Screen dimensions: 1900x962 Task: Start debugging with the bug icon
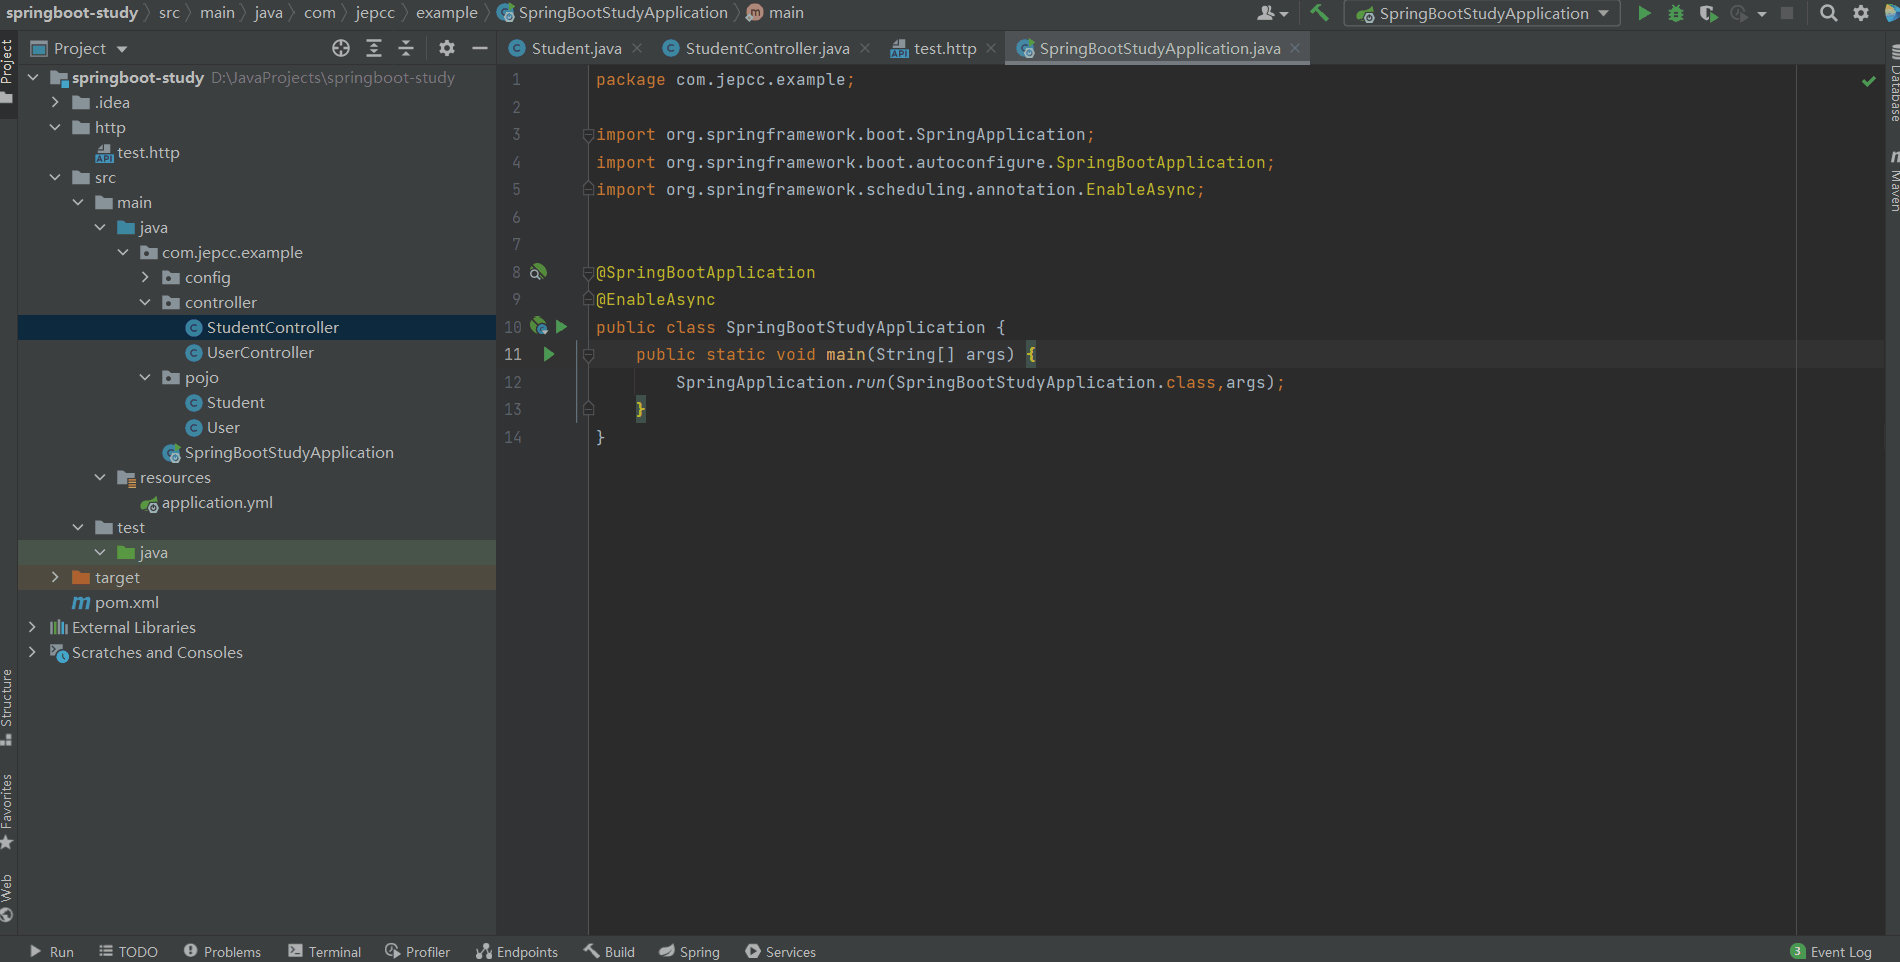point(1676,13)
